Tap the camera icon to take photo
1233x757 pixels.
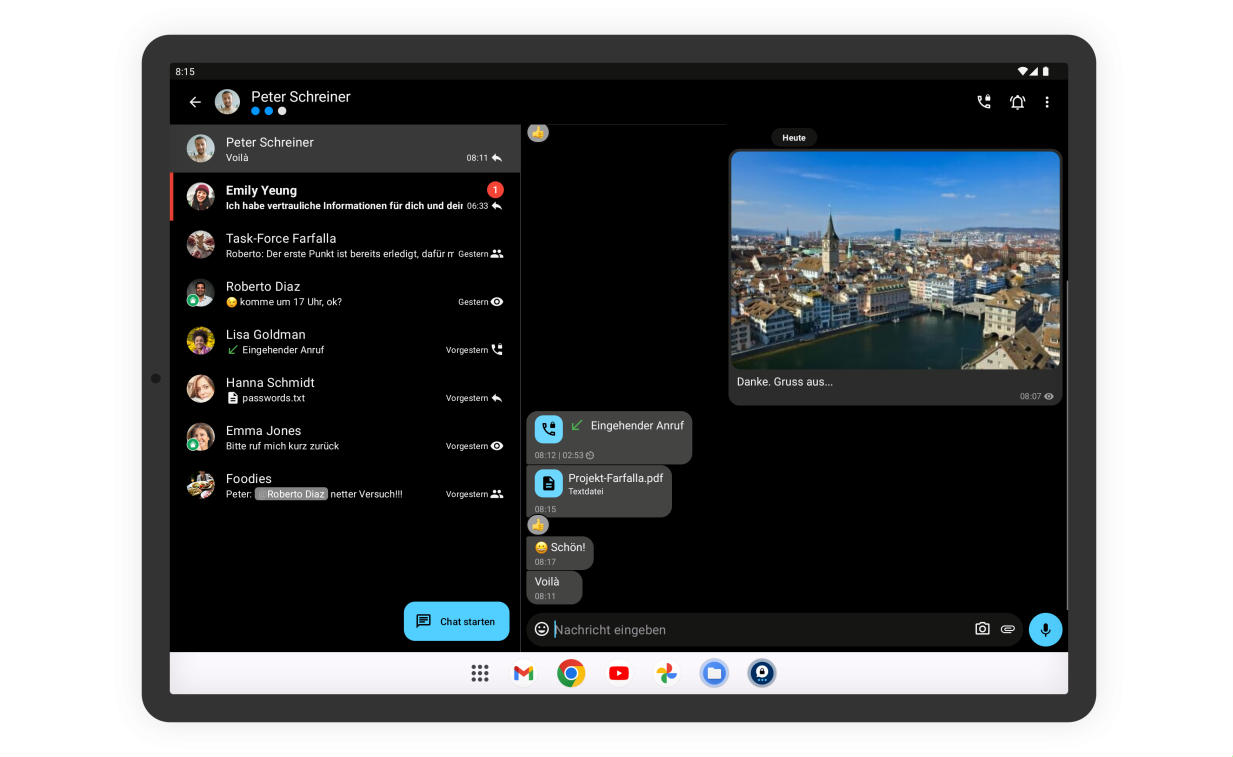[982, 629]
